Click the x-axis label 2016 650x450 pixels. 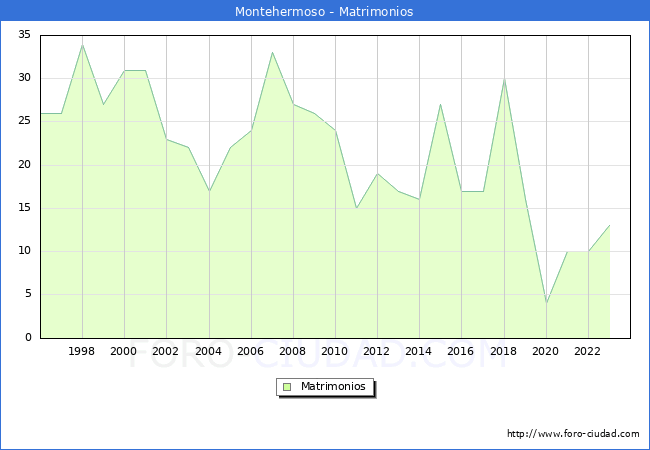tap(461, 351)
